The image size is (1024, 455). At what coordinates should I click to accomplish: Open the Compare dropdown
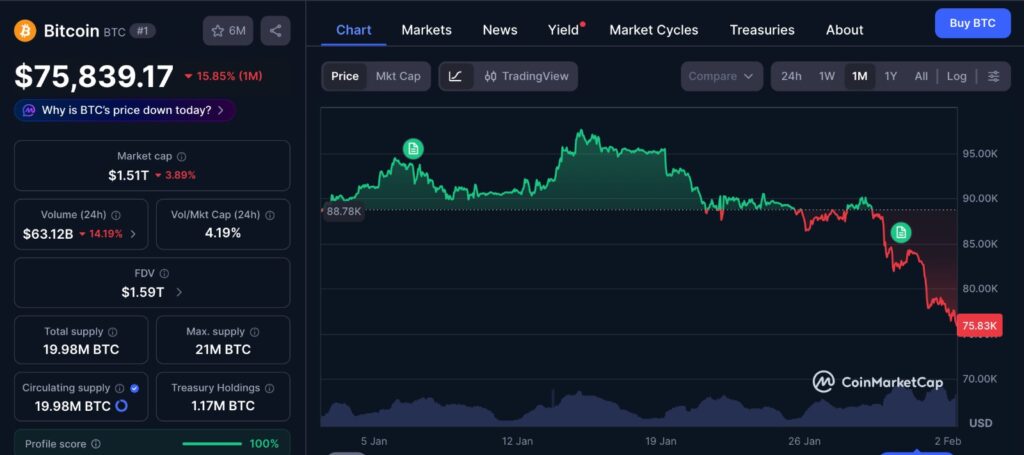[x=722, y=76]
